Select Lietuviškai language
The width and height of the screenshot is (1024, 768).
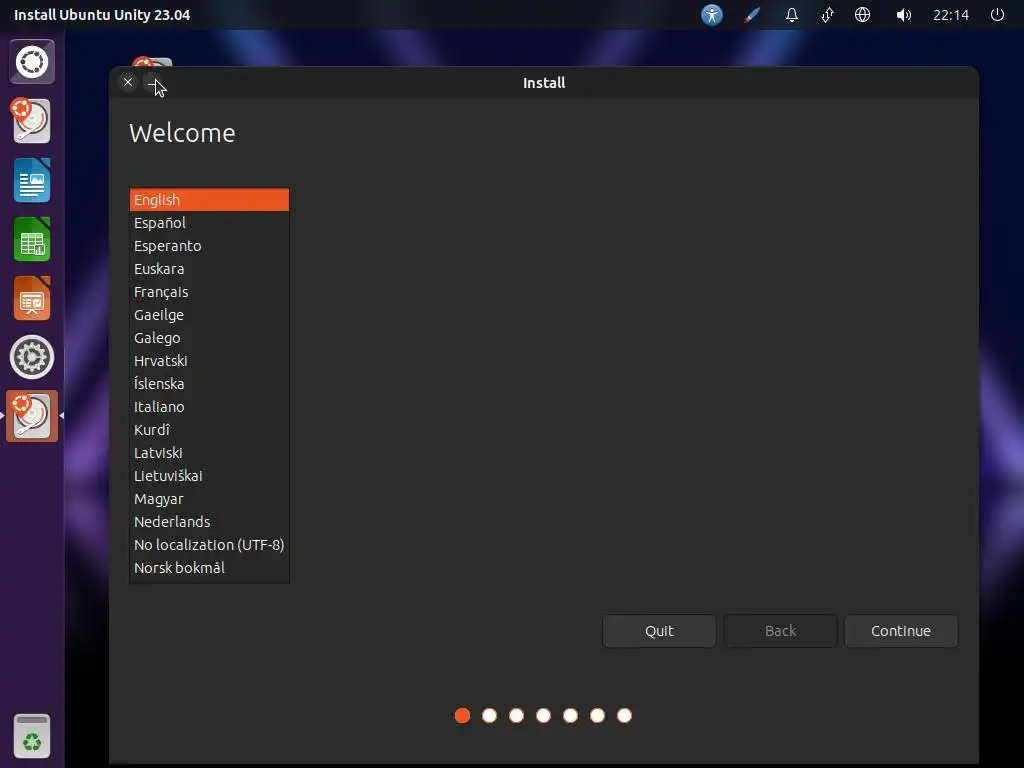[209, 475]
